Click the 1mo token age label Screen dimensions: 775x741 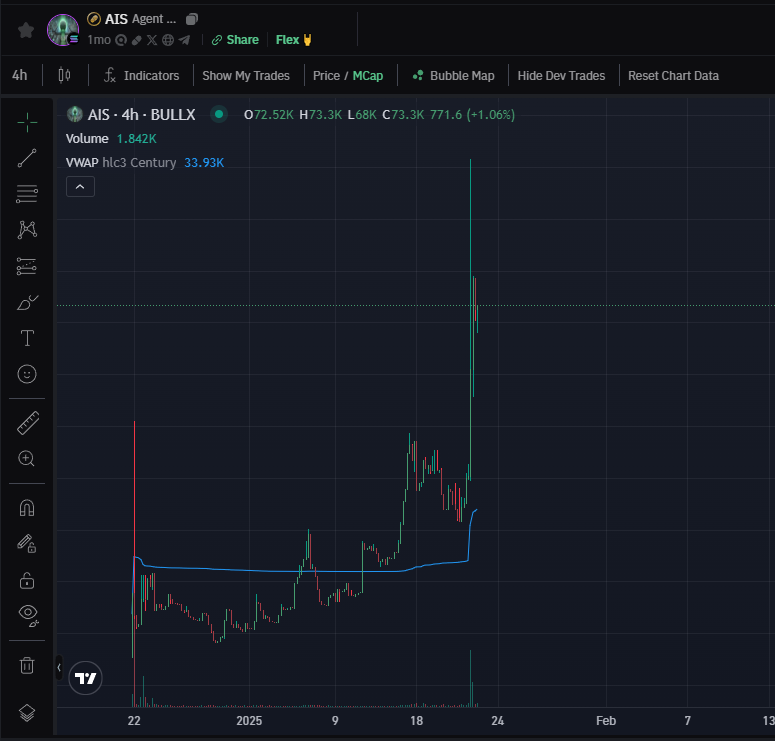coord(99,40)
